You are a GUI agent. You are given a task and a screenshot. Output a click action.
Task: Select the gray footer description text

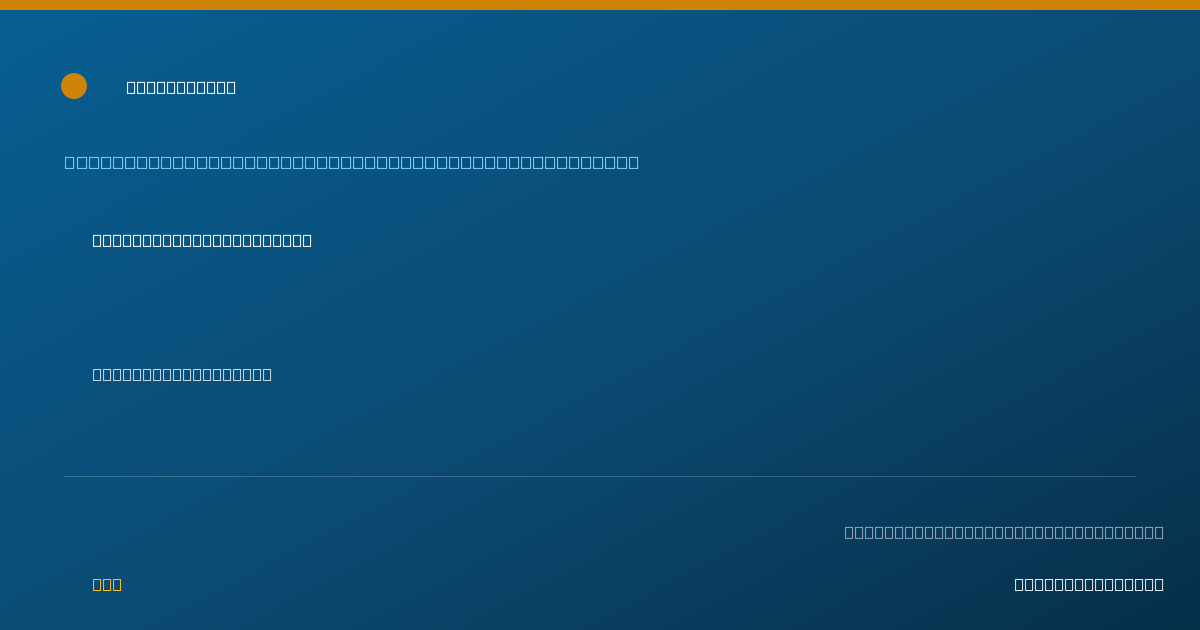pyautogui.click(x=1004, y=532)
